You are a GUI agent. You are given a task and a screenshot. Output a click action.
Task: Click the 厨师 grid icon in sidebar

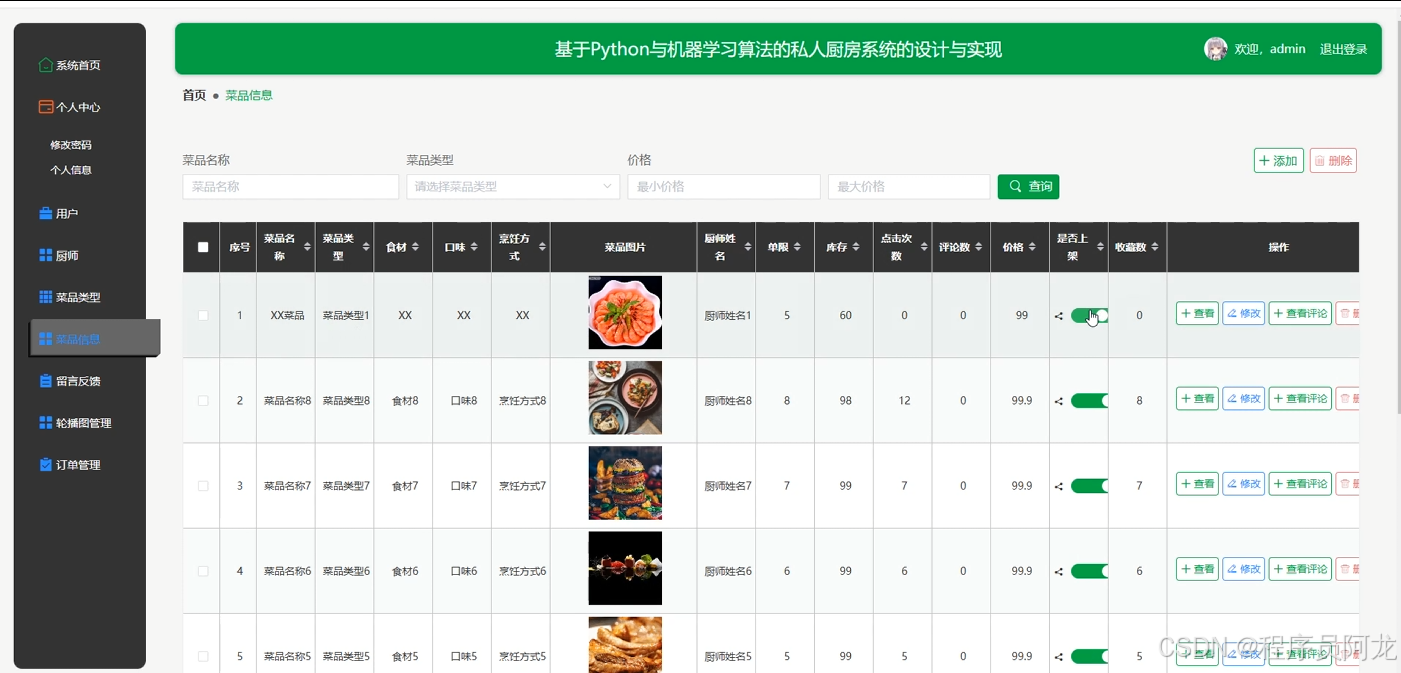(x=45, y=255)
